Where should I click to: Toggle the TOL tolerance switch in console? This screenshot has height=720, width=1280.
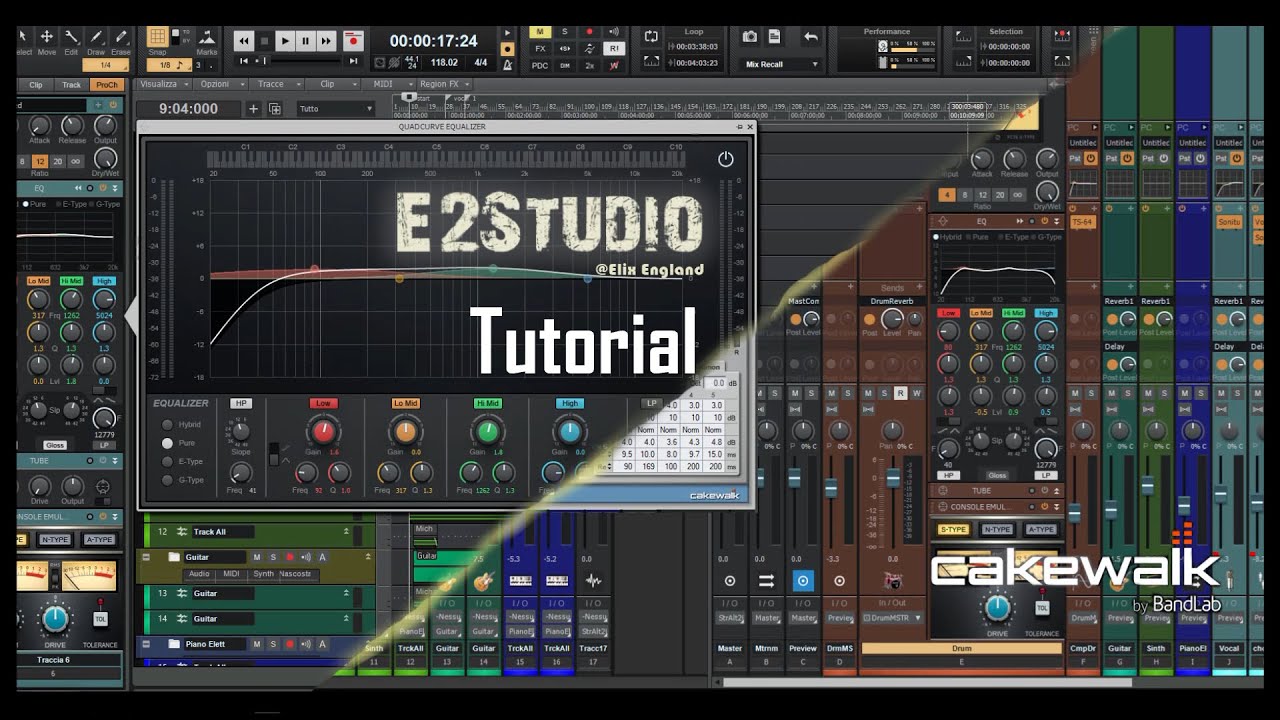pyautogui.click(x=1042, y=607)
